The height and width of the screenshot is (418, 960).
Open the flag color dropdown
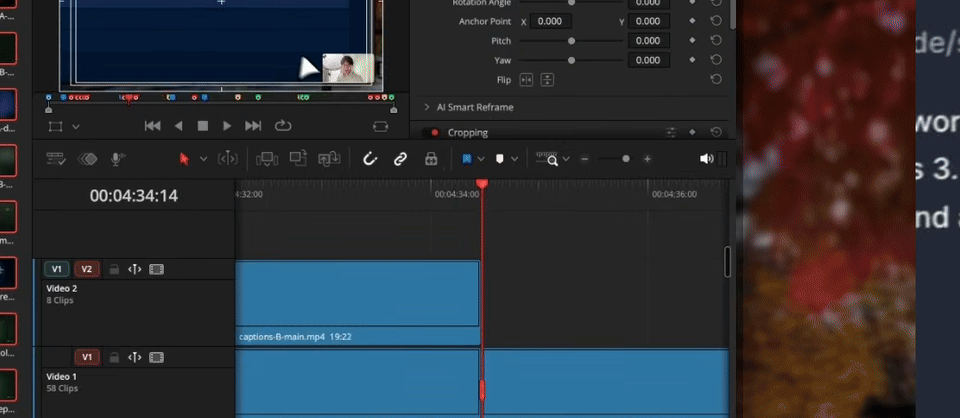point(481,159)
